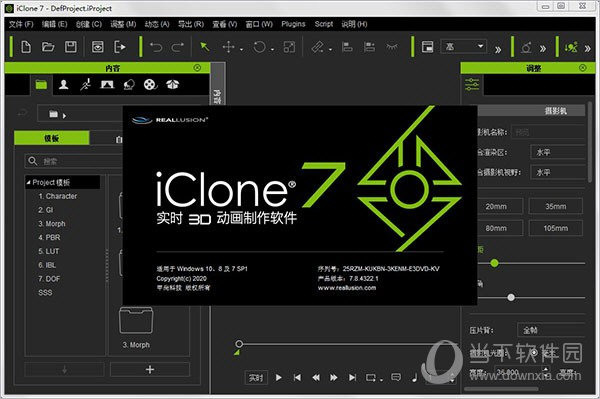Toggle the 实时 realtime button
This screenshot has width=600, height=399.
[256, 378]
